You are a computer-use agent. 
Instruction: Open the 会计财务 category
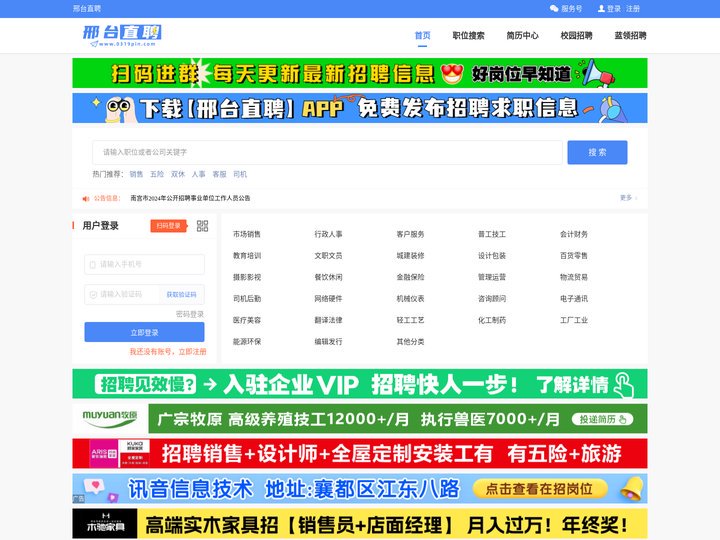574,234
